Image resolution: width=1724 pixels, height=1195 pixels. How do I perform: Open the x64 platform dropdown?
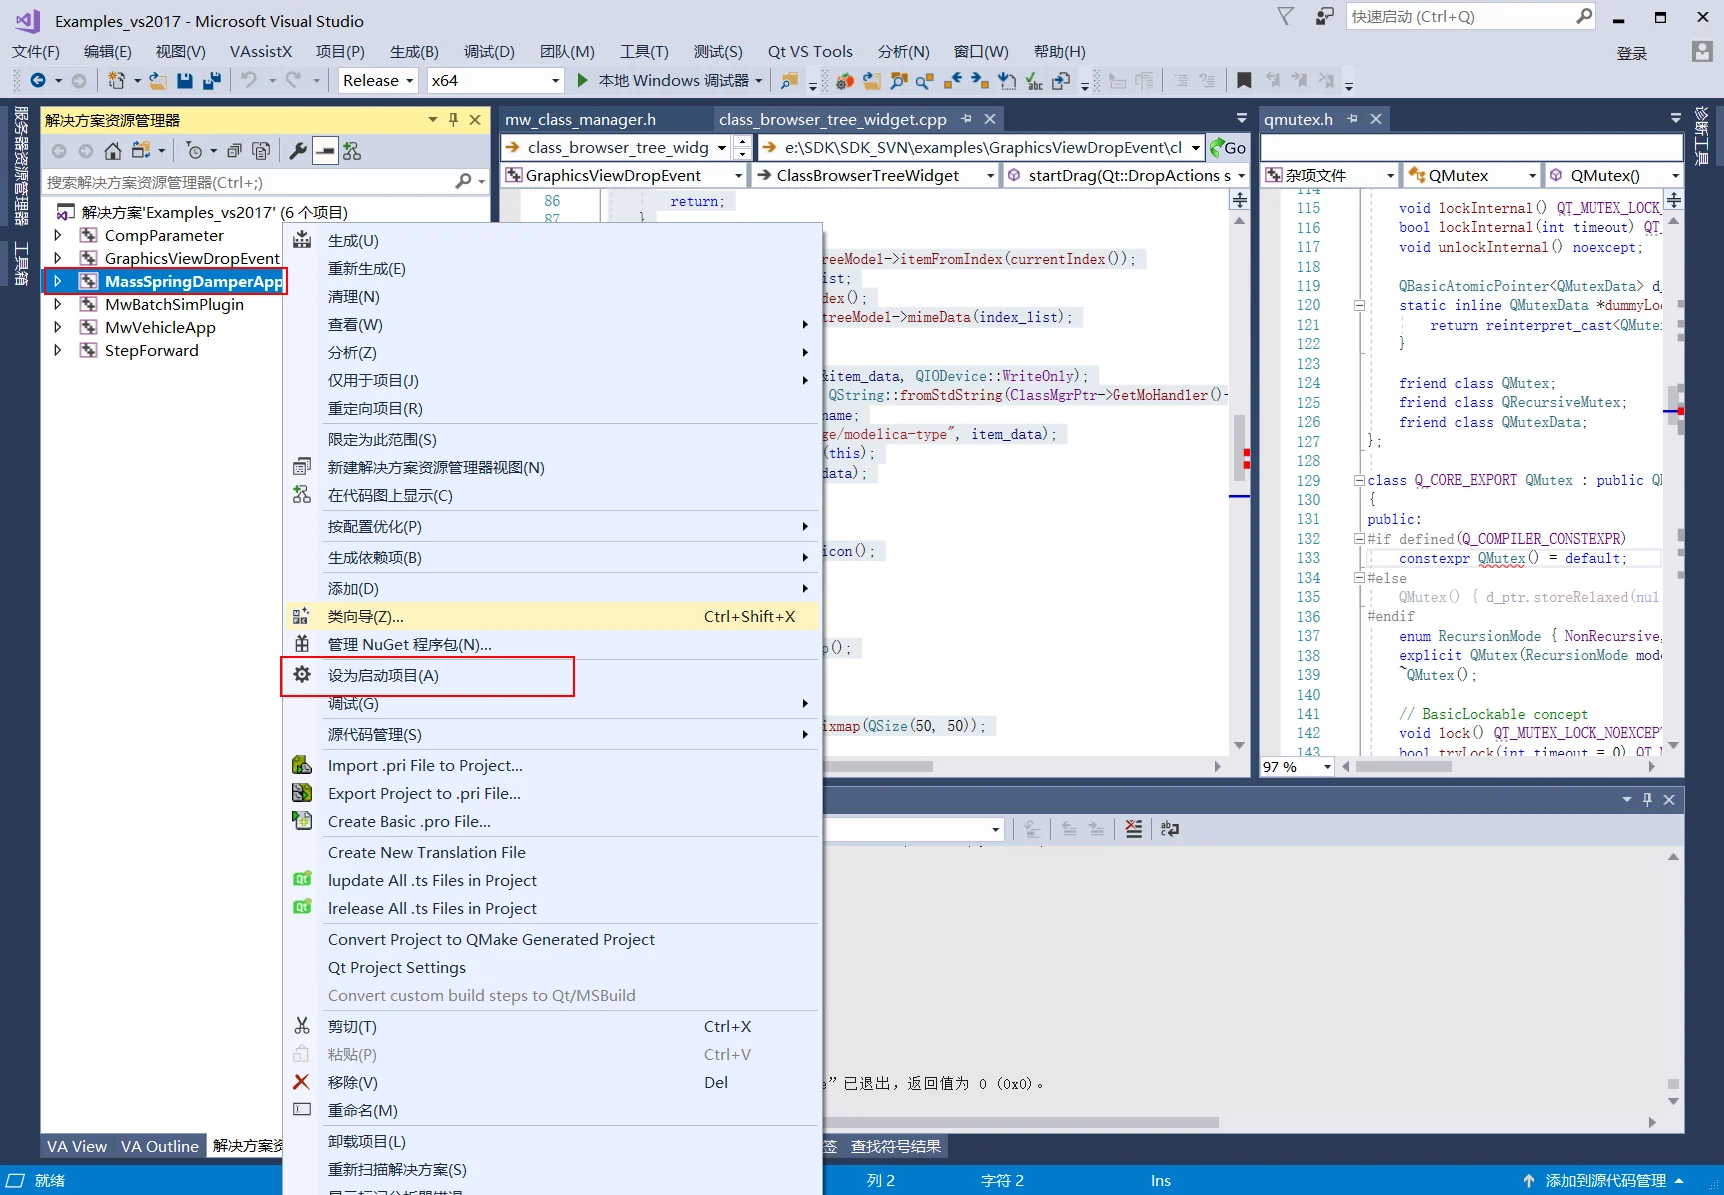click(495, 81)
